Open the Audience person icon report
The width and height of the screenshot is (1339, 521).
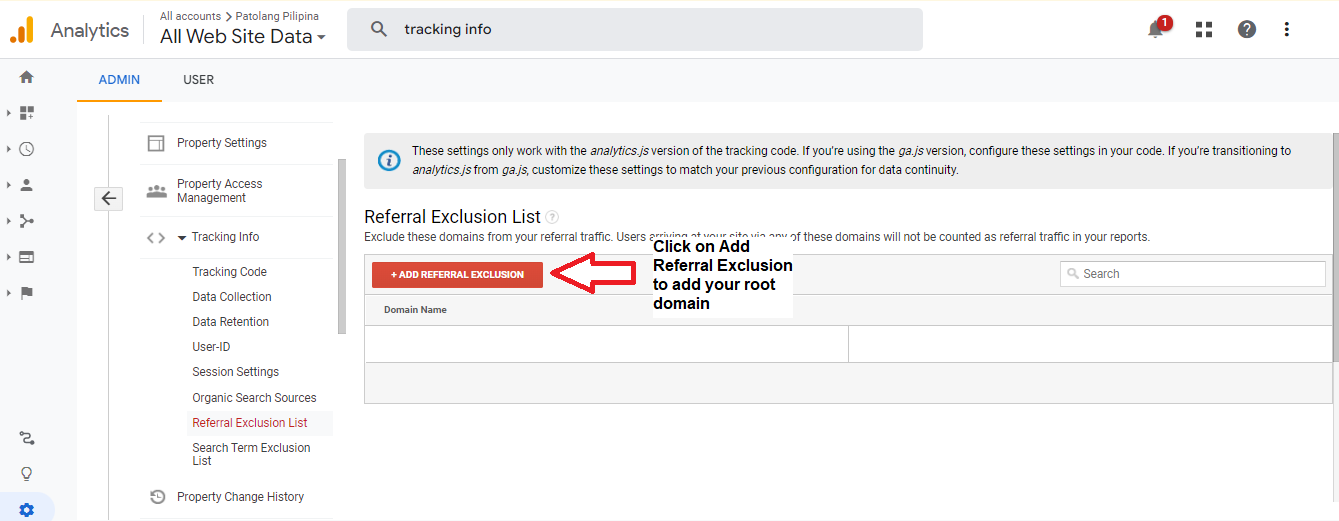point(26,185)
